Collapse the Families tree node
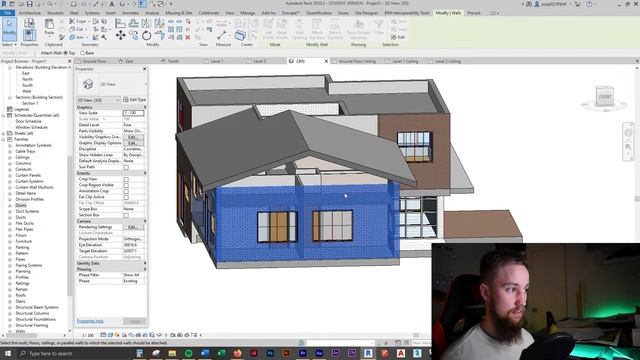The height and width of the screenshot is (360, 640). click(x=4, y=139)
